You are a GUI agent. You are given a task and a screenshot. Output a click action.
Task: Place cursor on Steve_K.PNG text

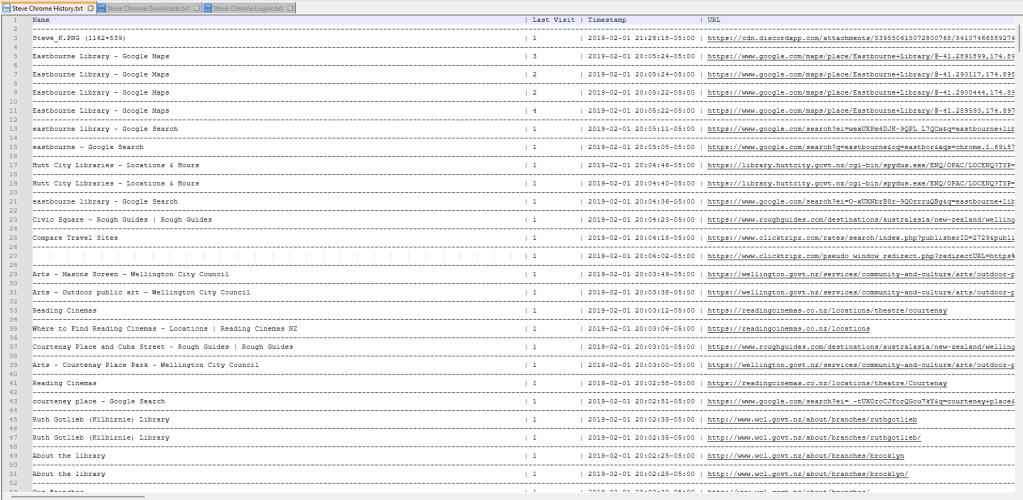[x=56, y=38]
